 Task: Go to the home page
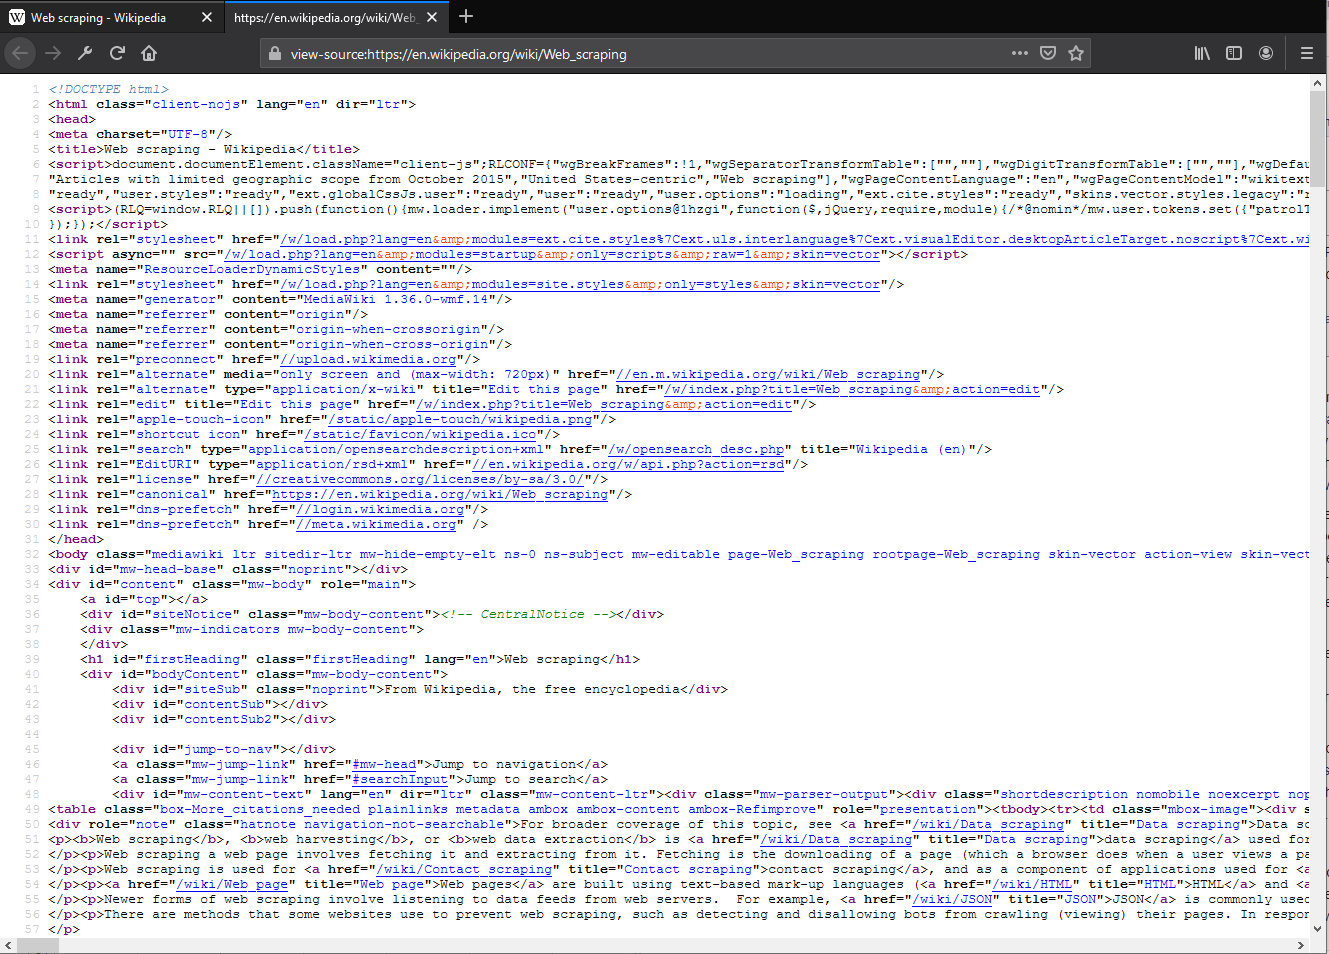[x=149, y=53]
